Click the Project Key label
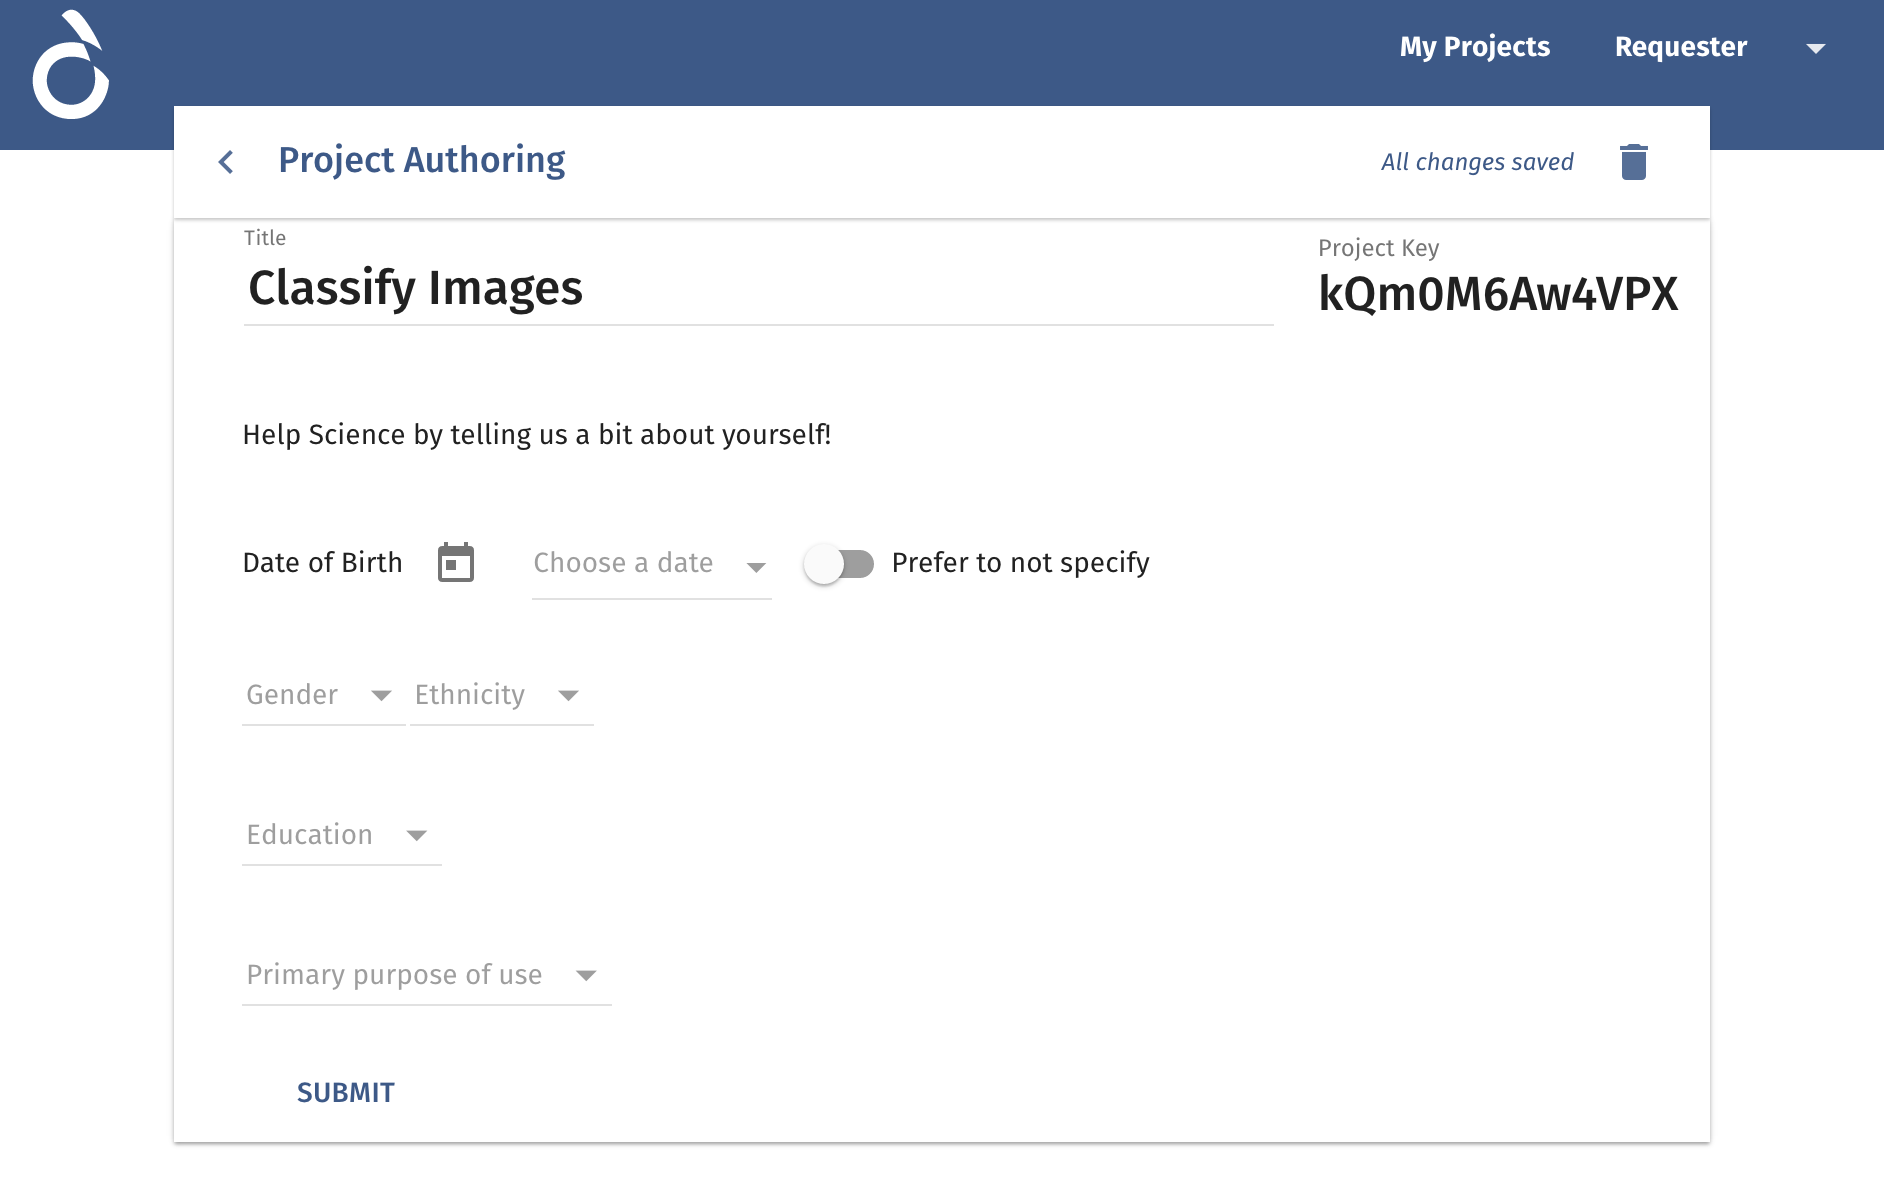1884x1178 pixels. 1378,248
